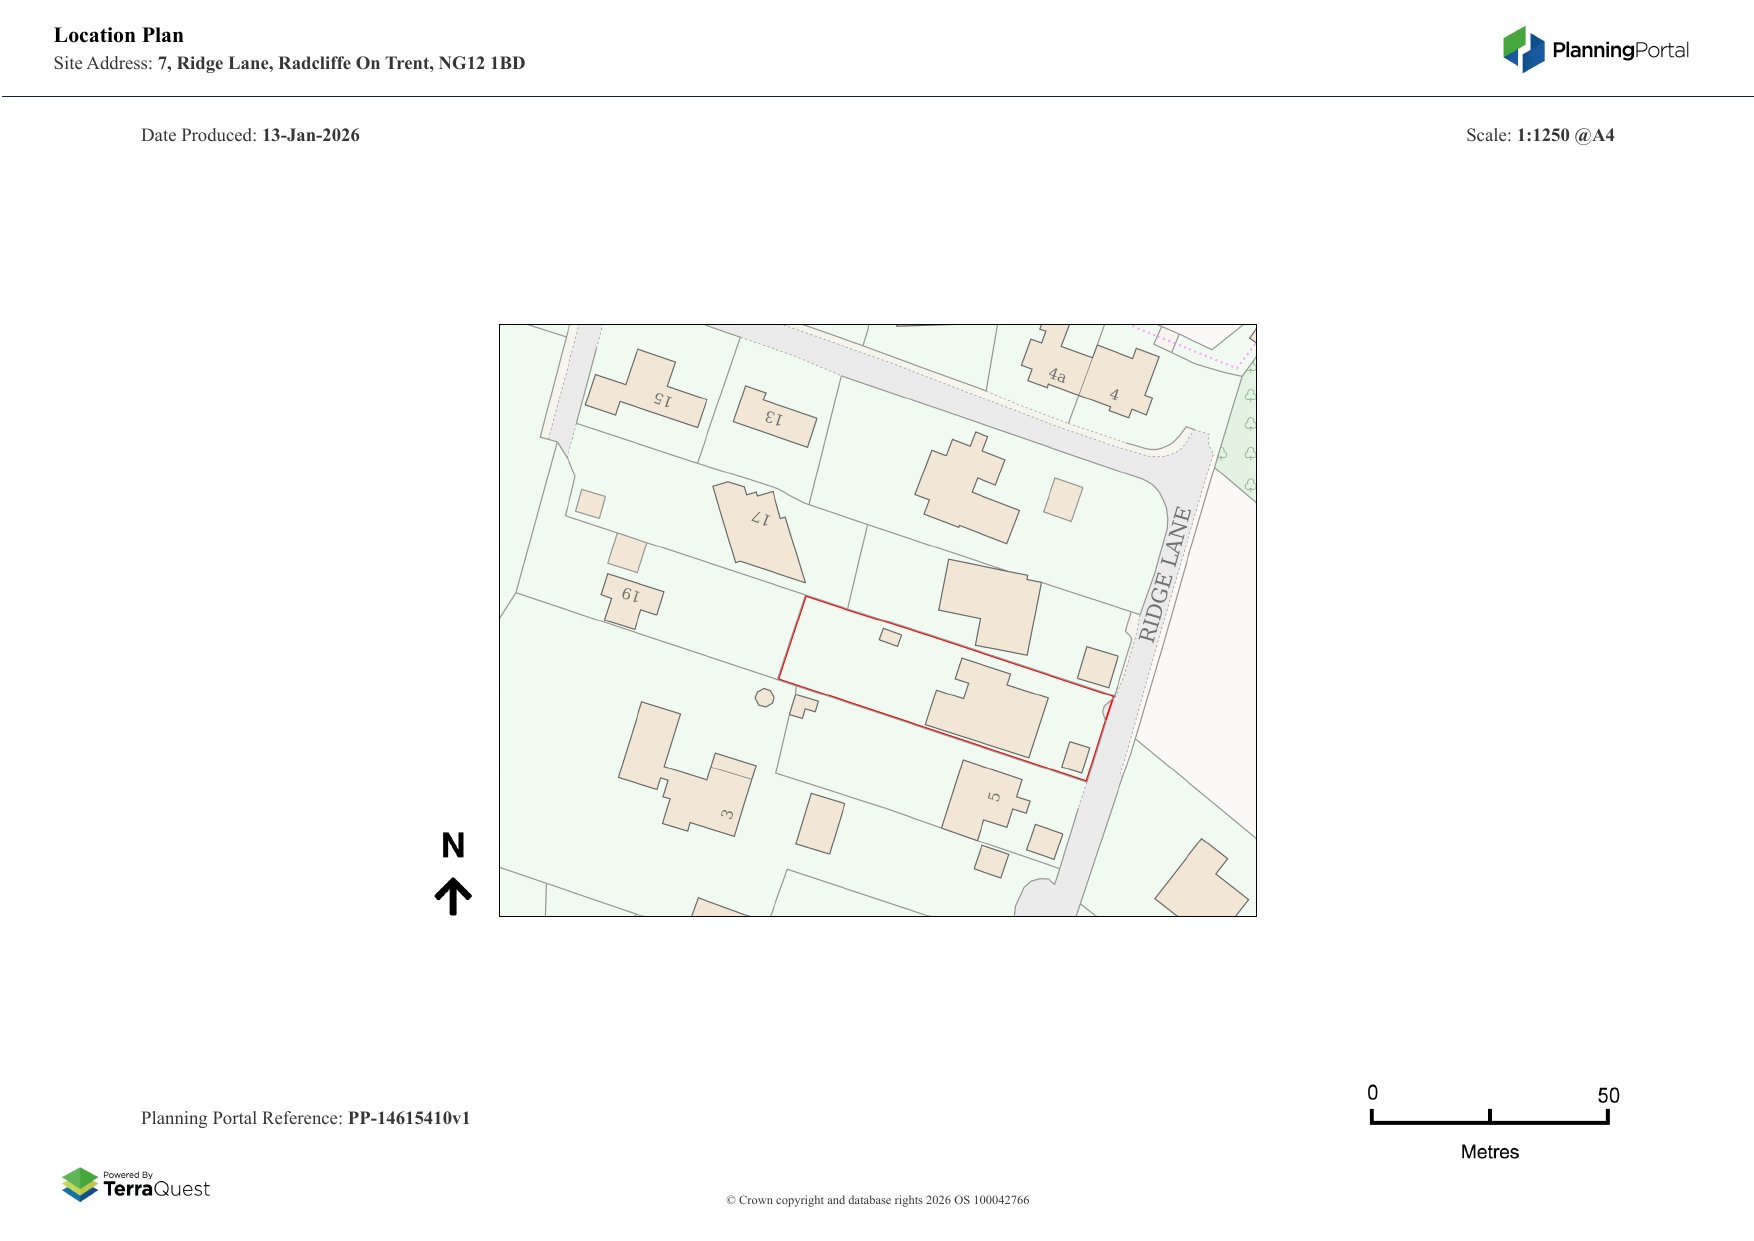Click the Scale 1:1250 @A4 text
This screenshot has width=1754, height=1241.
[x=1539, y=135]
